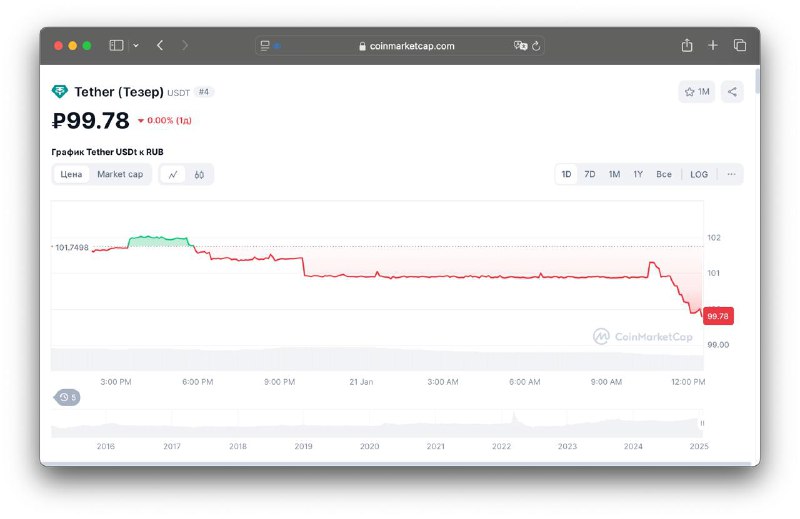Select the 1Y time range
Screen dimensions: 800x519
[x=638, y=175]
